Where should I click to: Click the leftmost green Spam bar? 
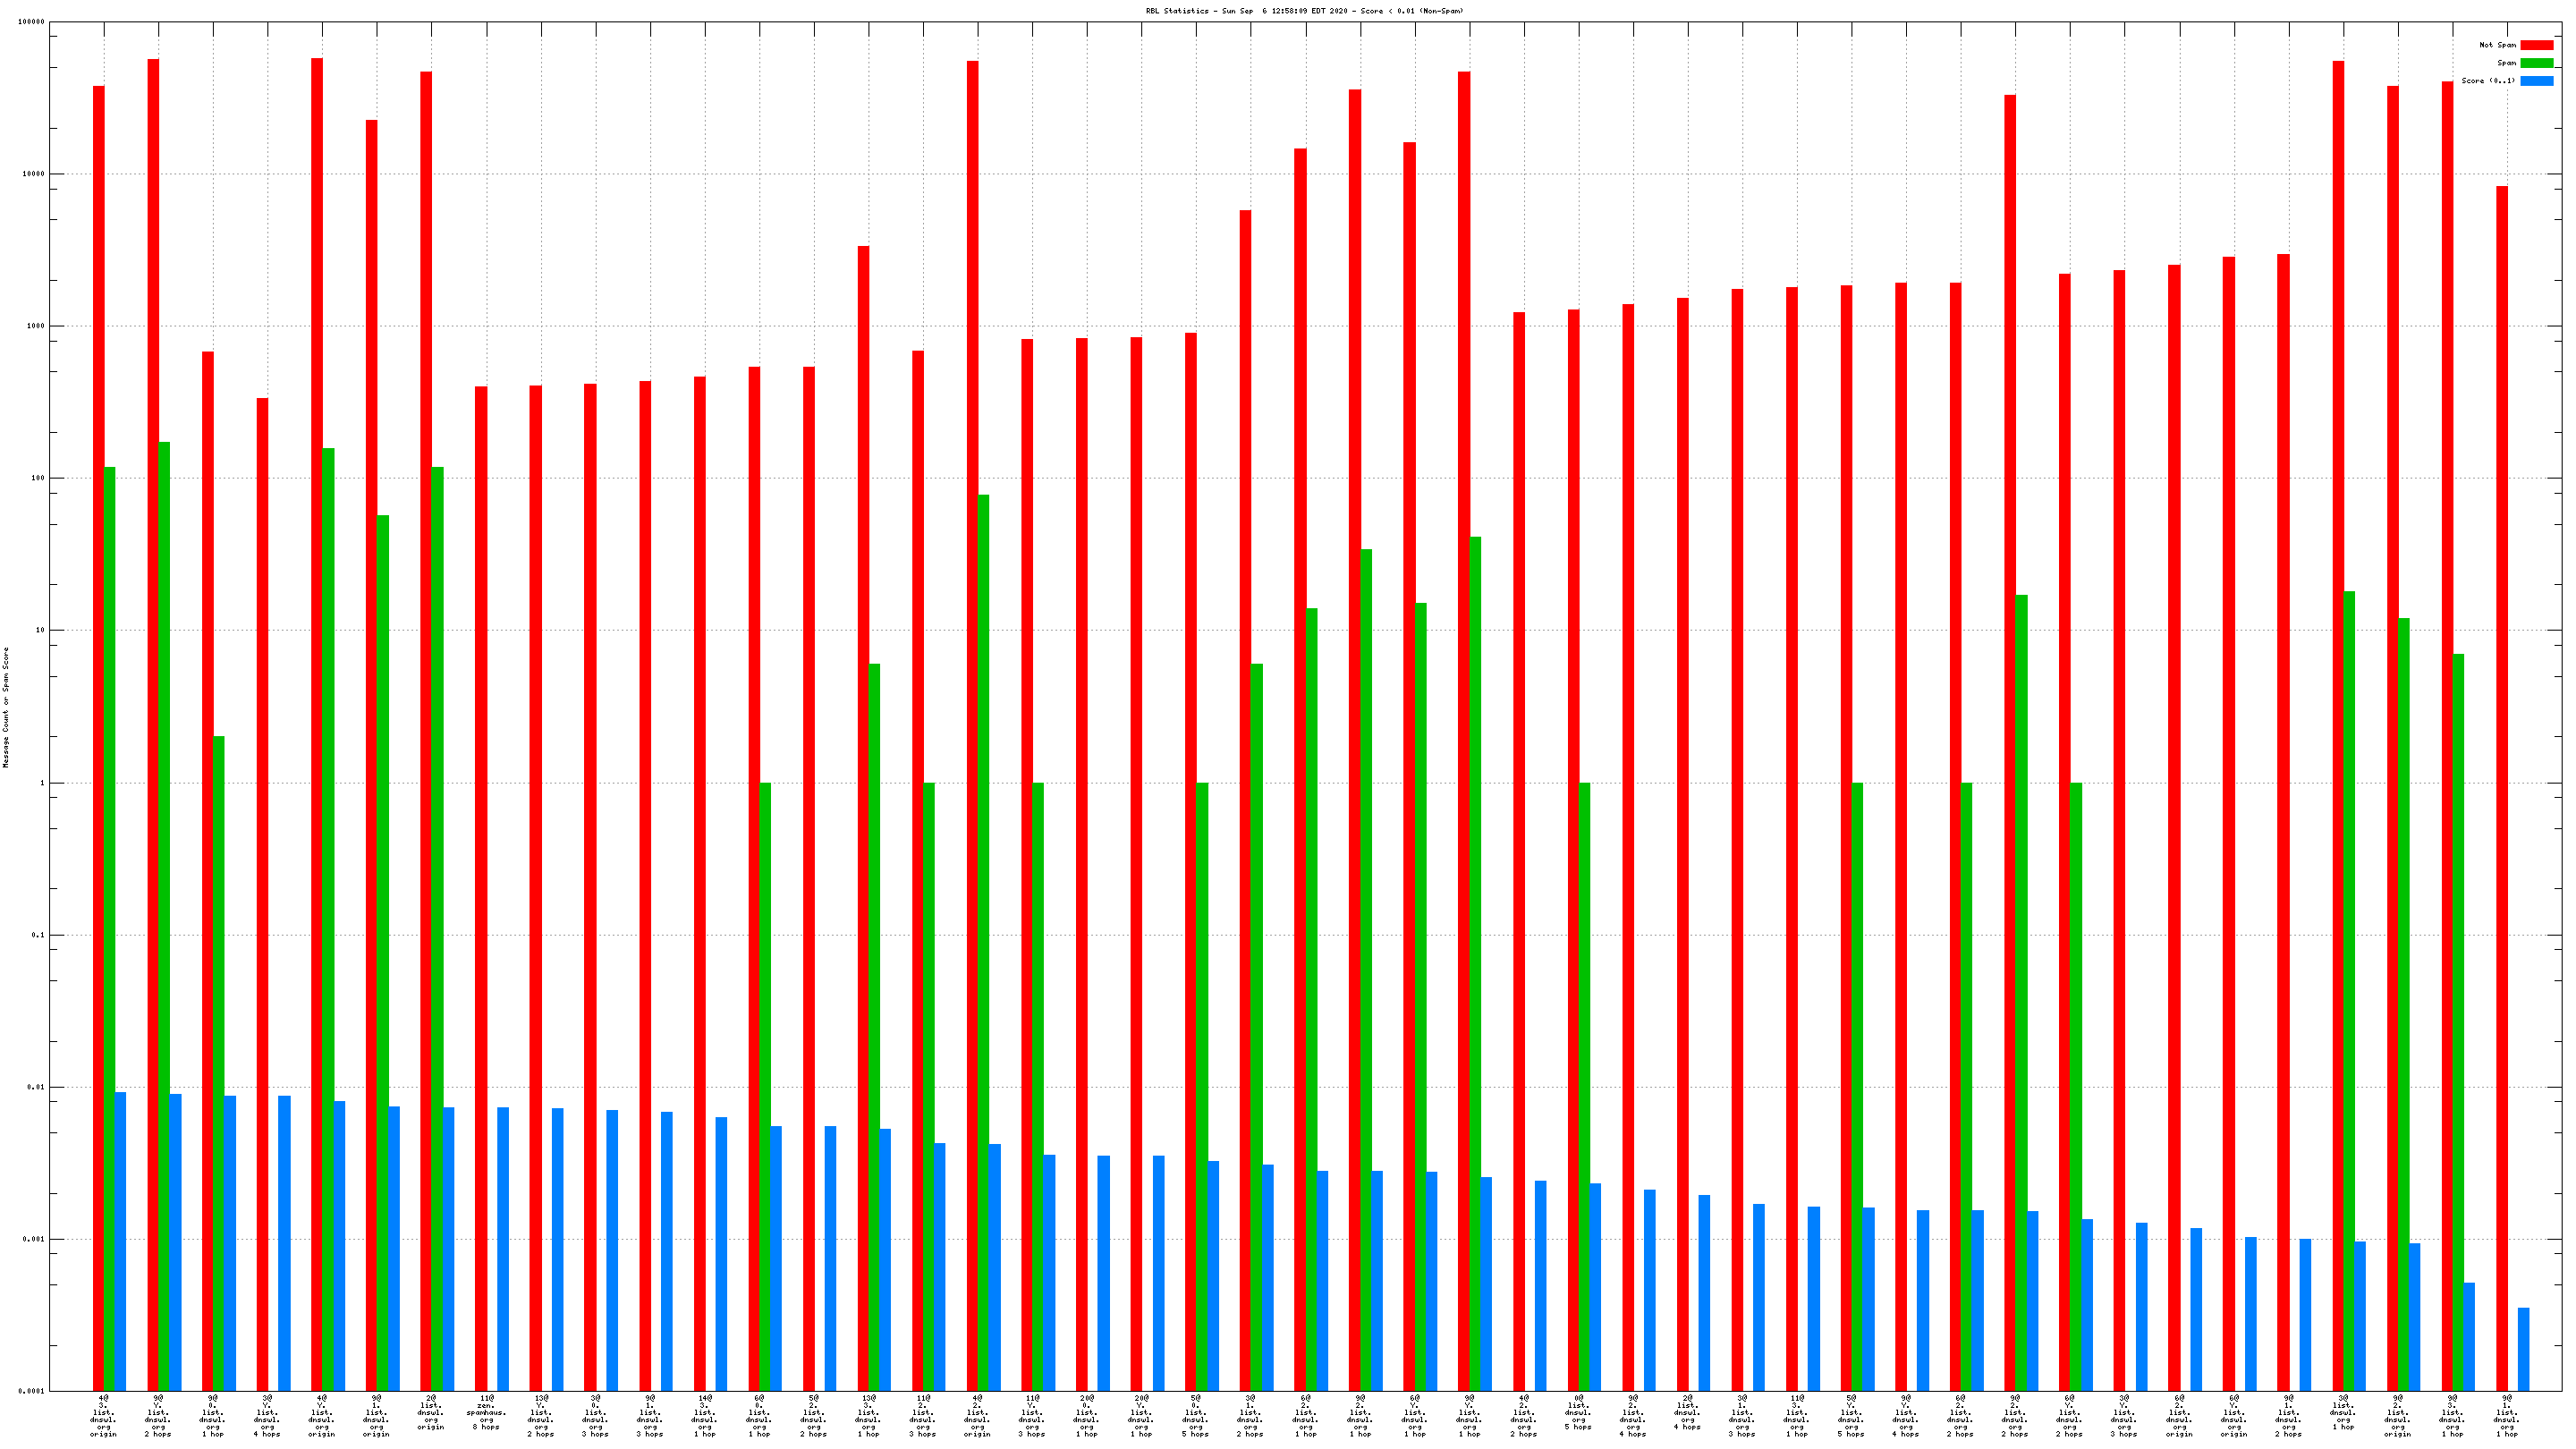click(x=109, y=928)
